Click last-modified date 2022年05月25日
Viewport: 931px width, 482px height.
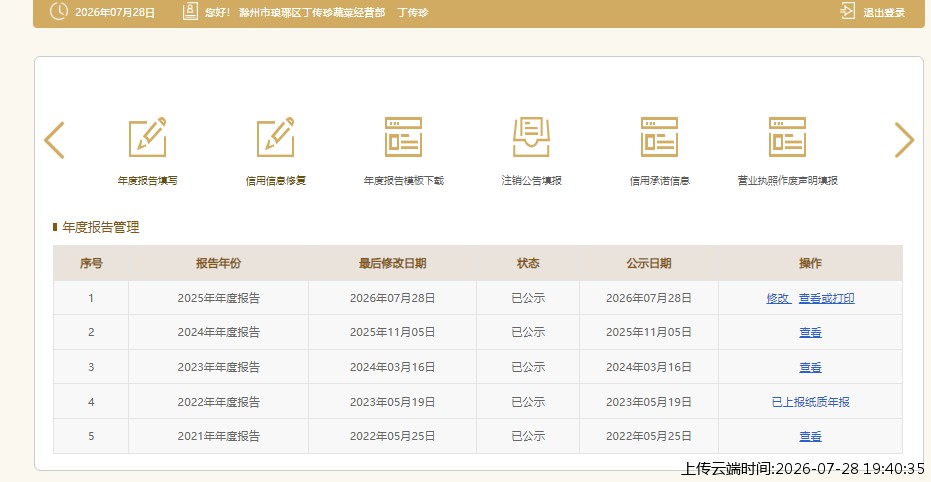point(392,436)
